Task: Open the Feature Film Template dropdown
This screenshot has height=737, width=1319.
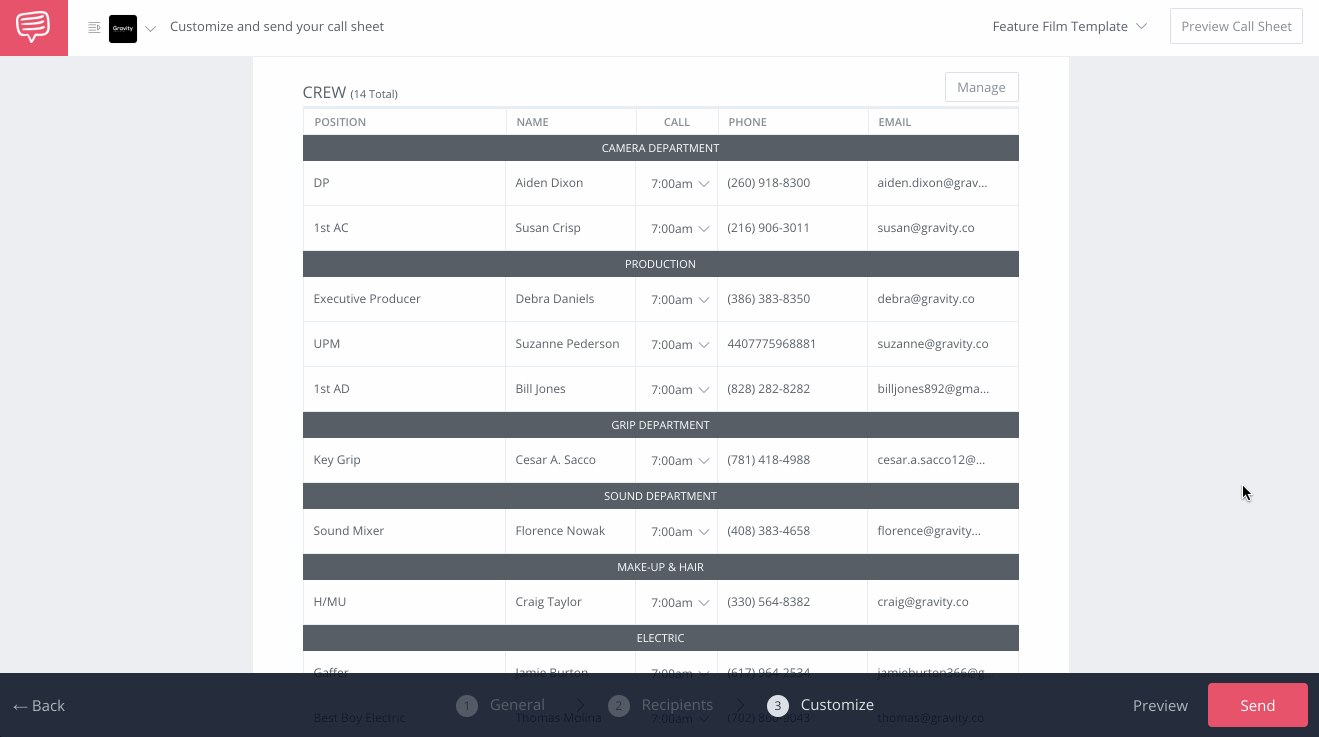Action: click(1069, 26)
